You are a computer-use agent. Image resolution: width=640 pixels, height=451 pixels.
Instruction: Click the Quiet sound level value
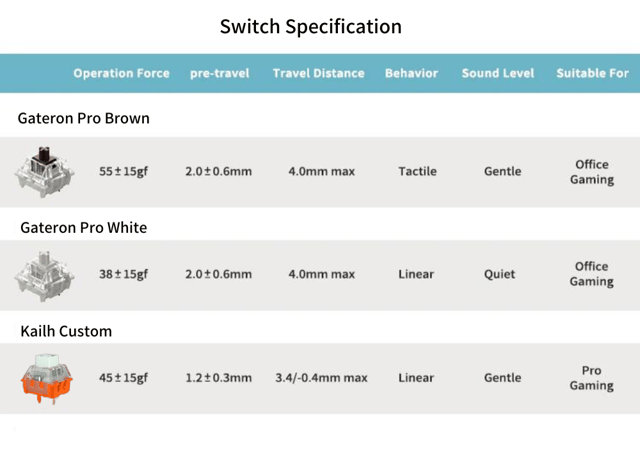500,274
